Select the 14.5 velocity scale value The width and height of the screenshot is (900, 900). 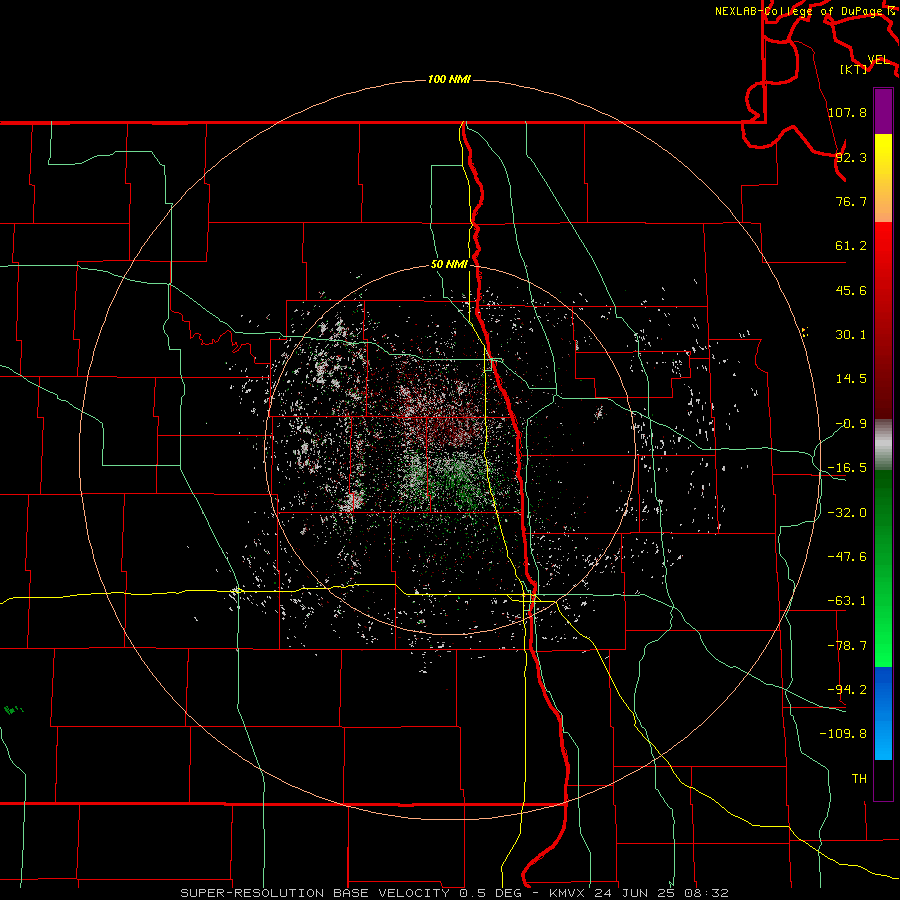[x=851, y=379]
